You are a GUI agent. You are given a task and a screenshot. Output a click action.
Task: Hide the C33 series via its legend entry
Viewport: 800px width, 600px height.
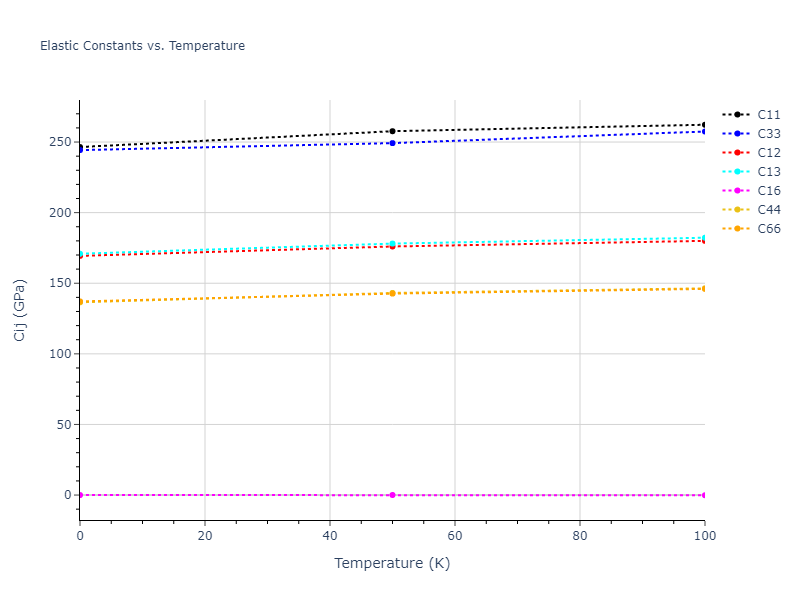click(768, 134)
